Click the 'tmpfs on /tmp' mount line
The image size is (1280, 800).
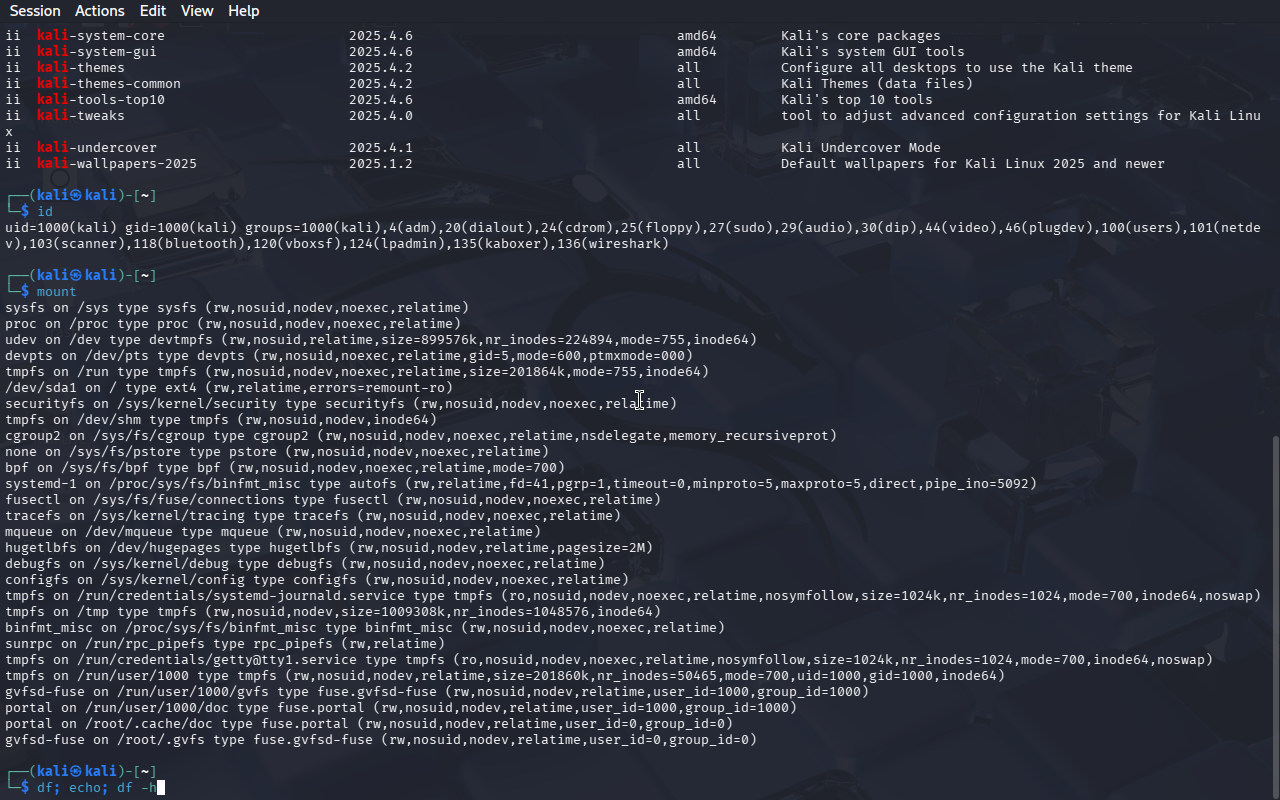point(330,612)
